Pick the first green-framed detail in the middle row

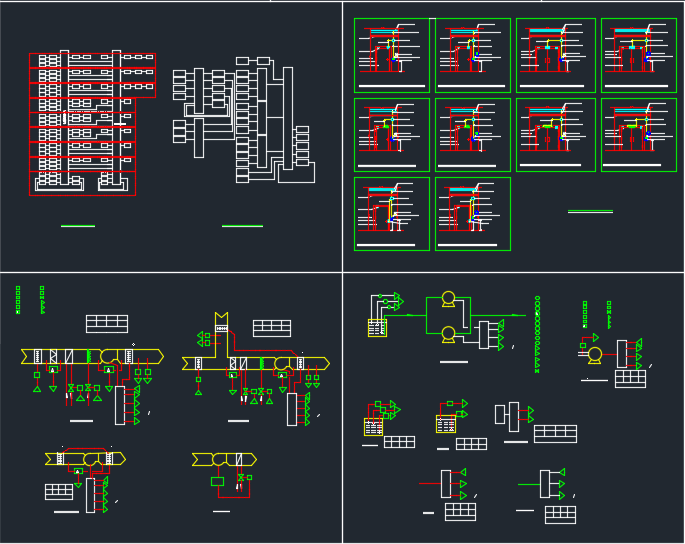tap(392, 135)
